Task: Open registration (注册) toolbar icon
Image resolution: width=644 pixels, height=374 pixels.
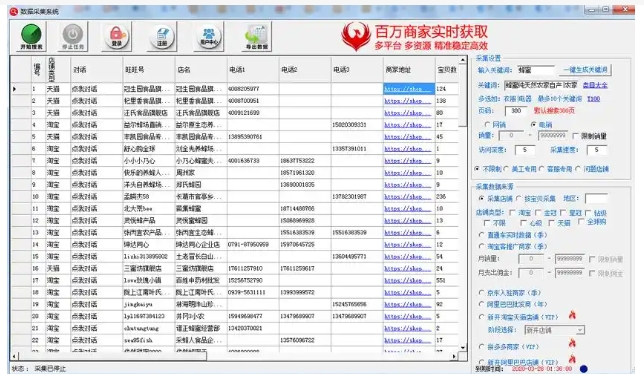Action: [x=162, y=37]
